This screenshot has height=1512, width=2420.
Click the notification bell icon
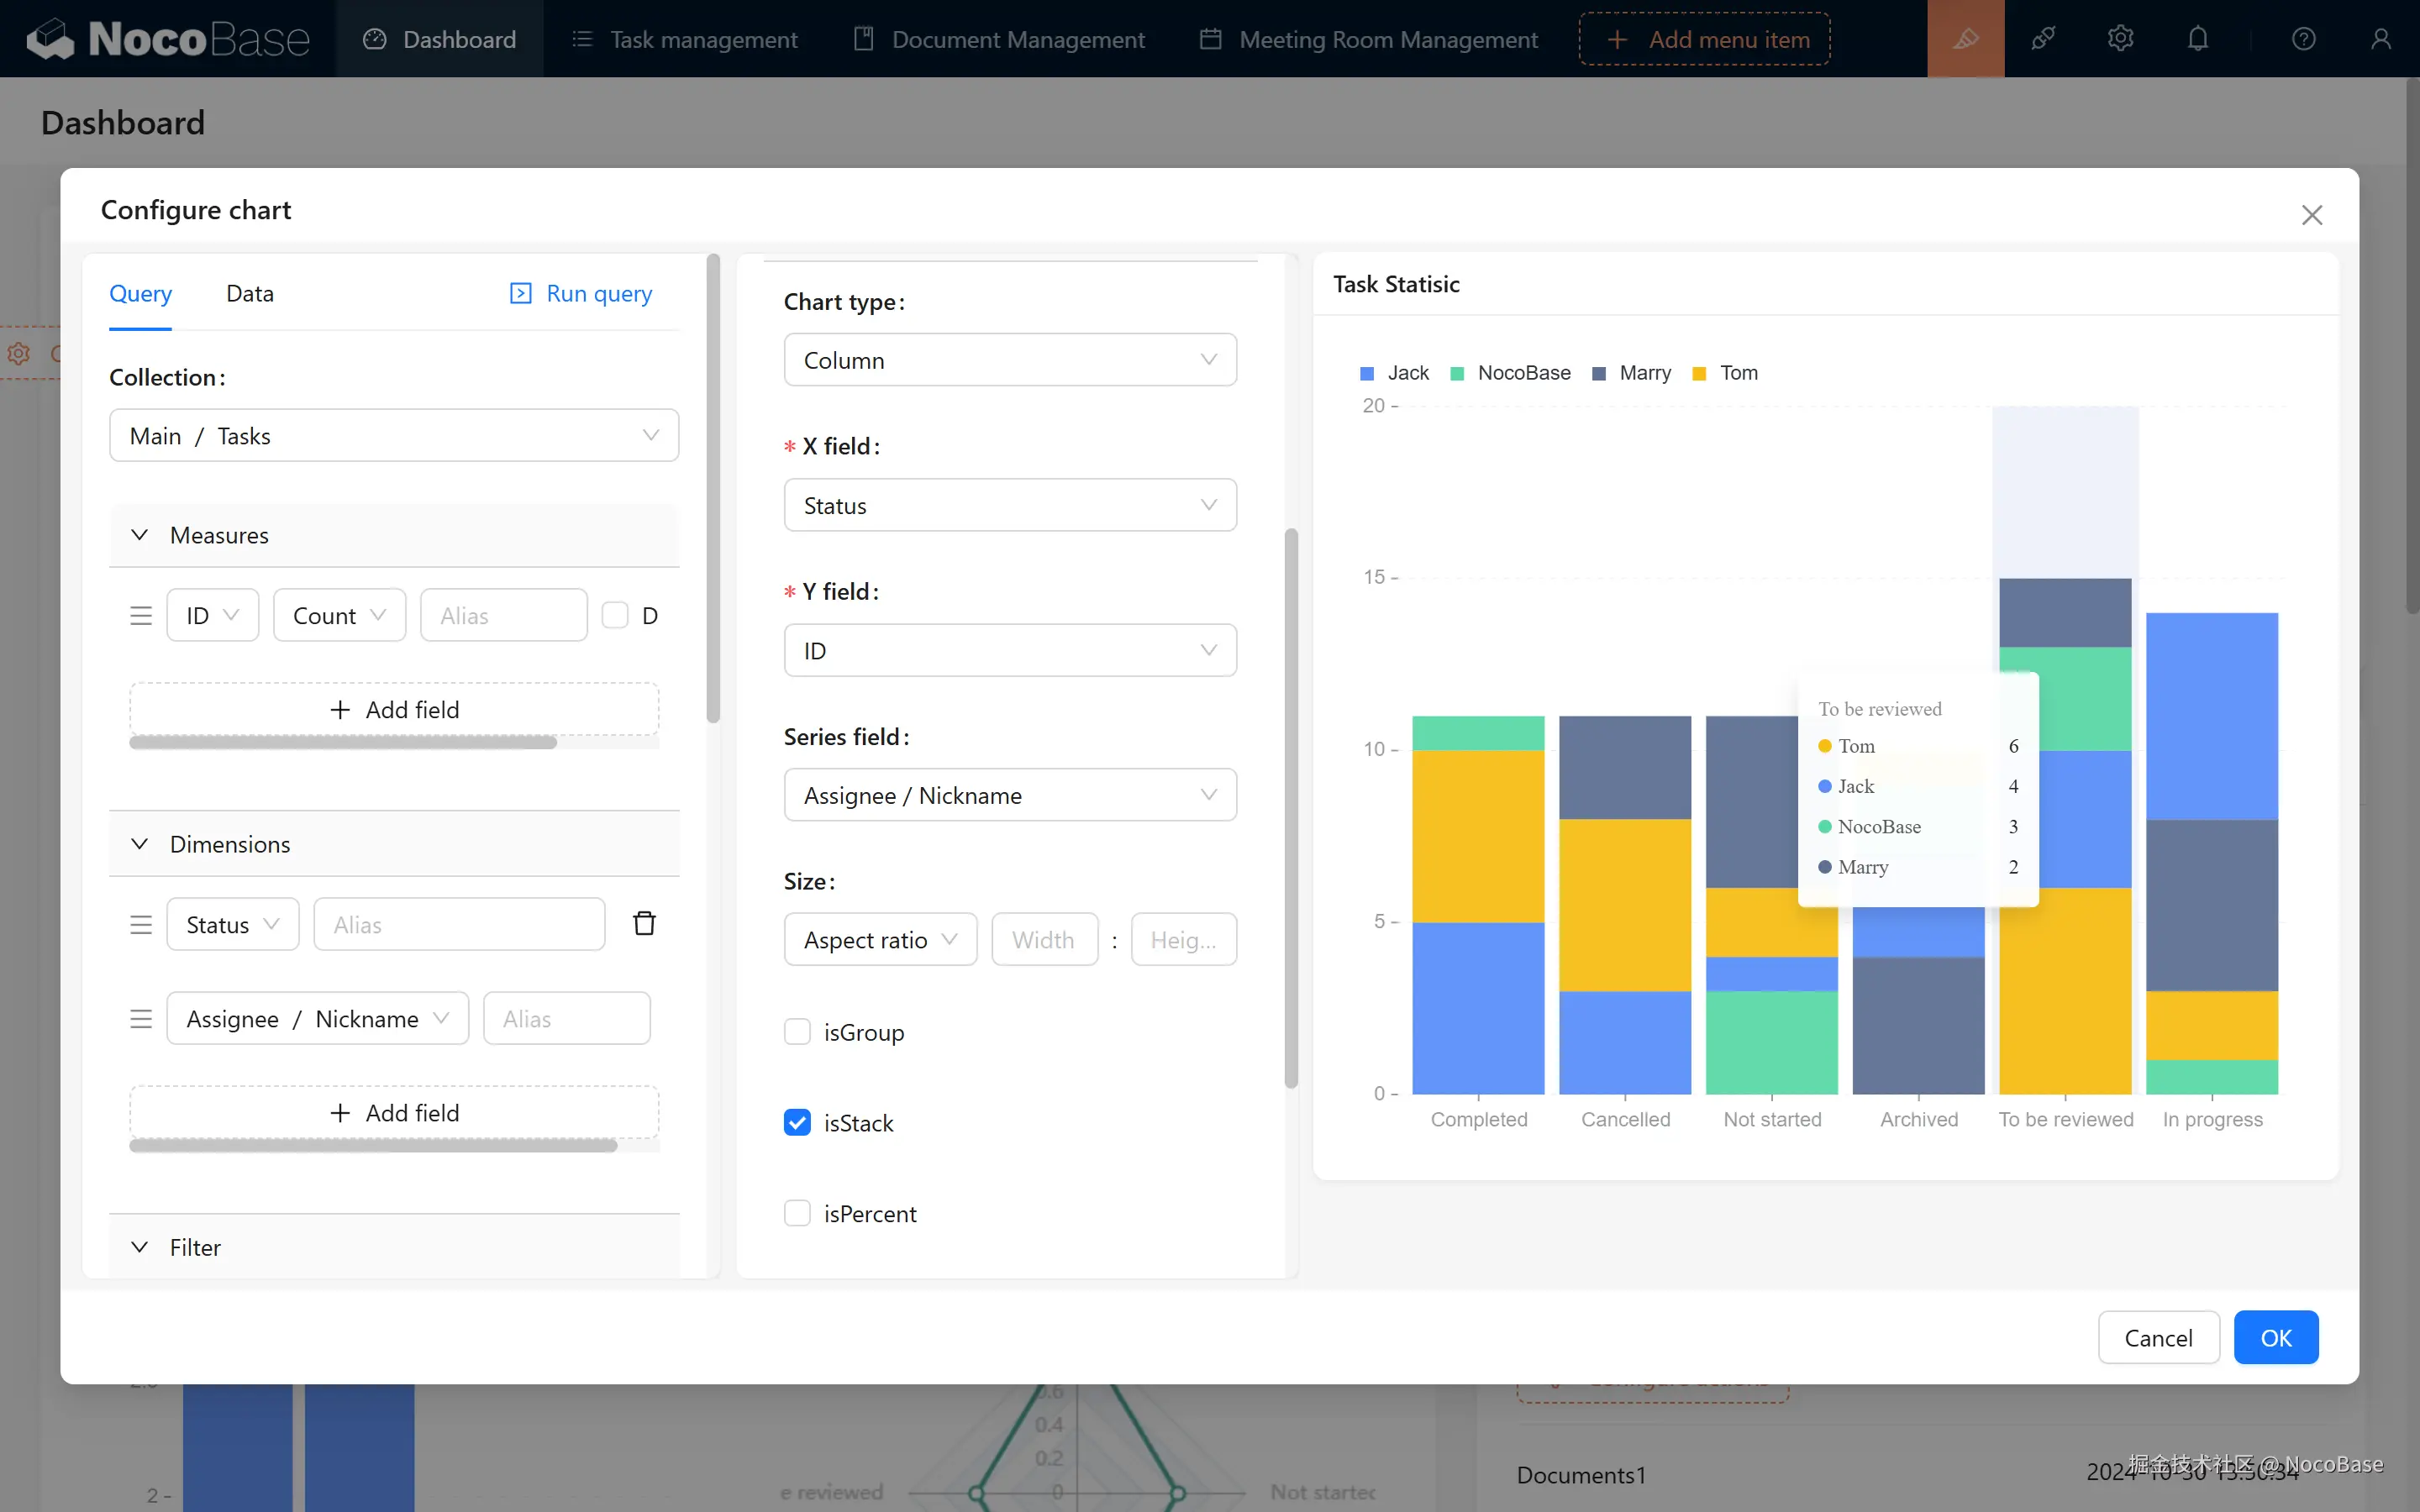click(x=2197, y=39)
